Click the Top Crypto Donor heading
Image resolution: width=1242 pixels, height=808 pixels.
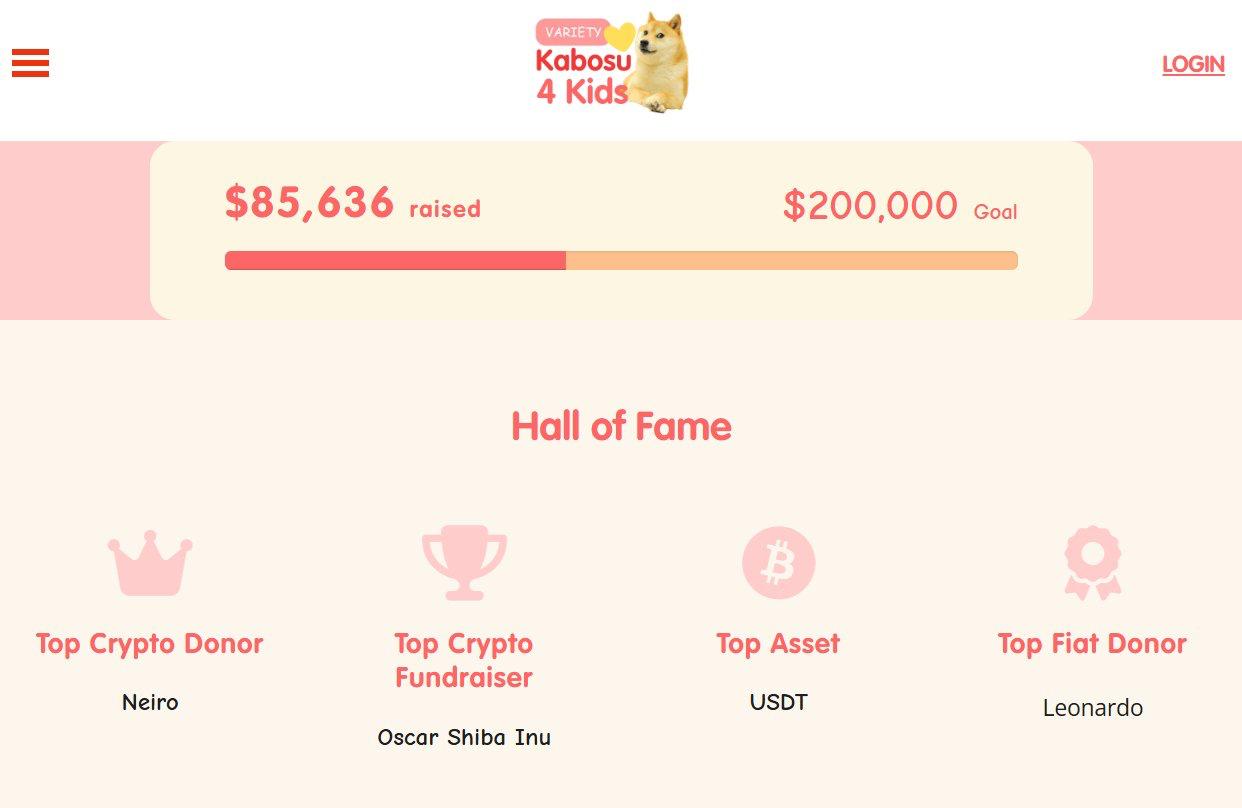coord(150,644)
